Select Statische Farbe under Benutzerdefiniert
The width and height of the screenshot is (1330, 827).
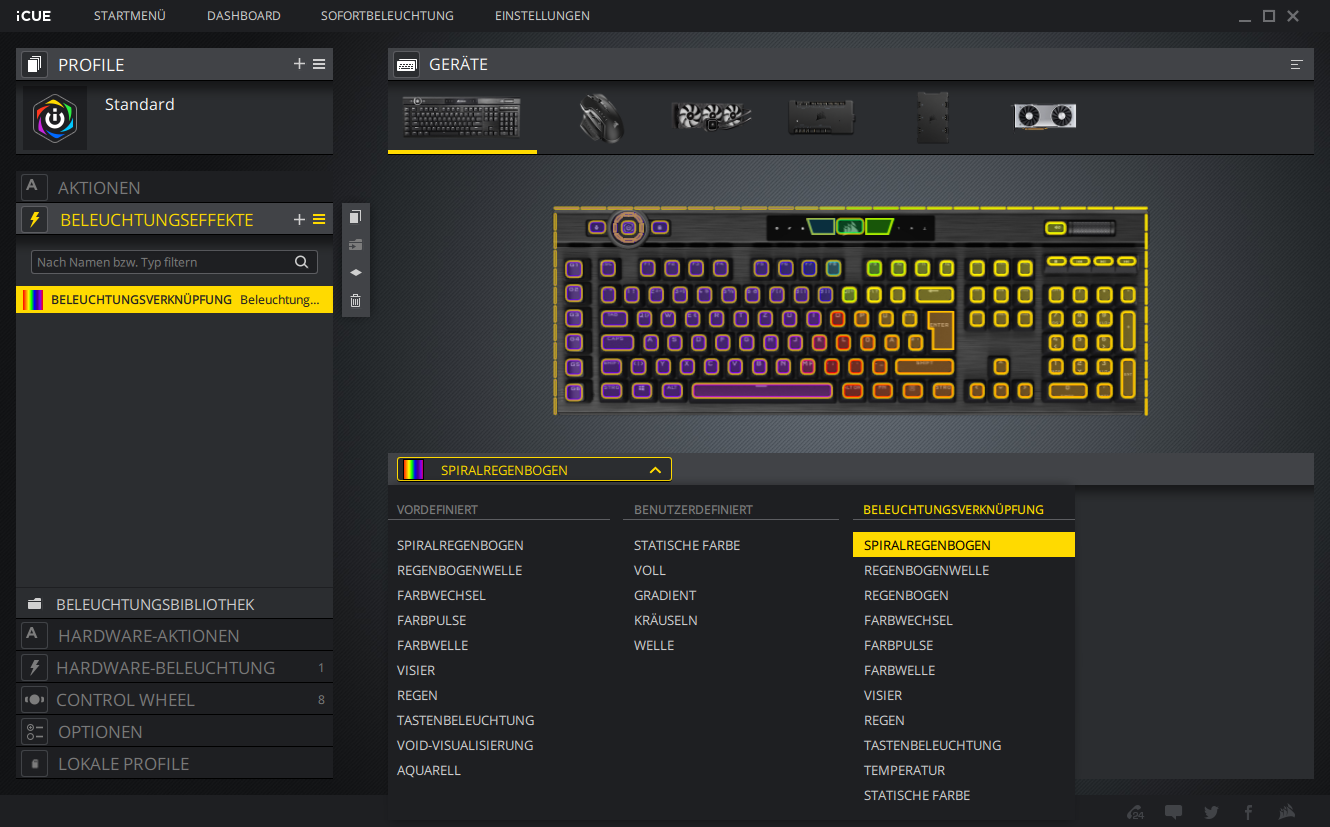[687, 545]
